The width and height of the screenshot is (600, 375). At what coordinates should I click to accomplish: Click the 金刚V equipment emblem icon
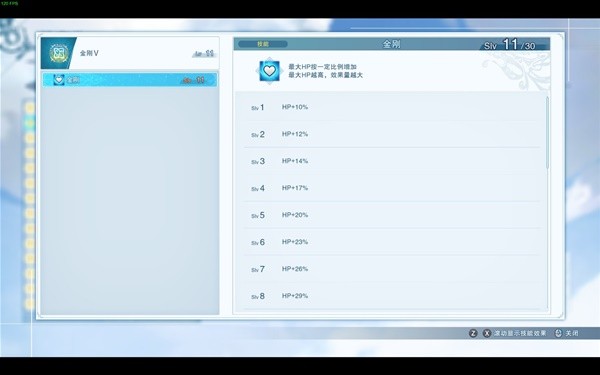(59, 53)
